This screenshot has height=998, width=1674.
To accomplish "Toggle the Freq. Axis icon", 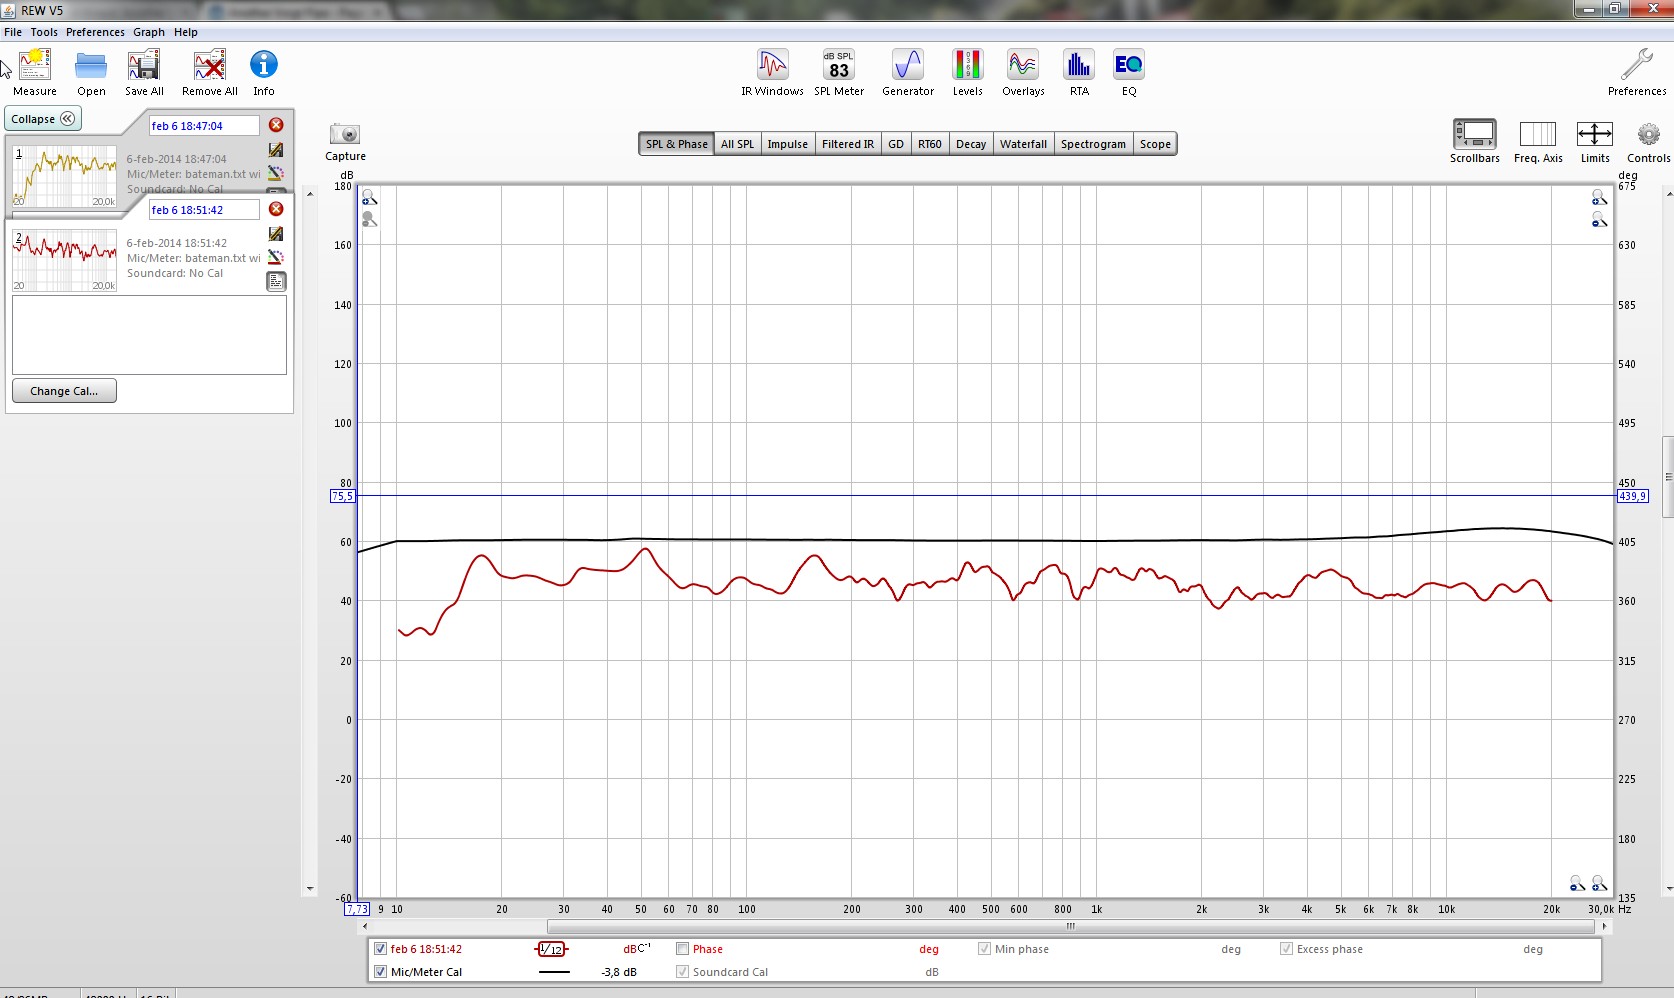I will (1538, 134).
